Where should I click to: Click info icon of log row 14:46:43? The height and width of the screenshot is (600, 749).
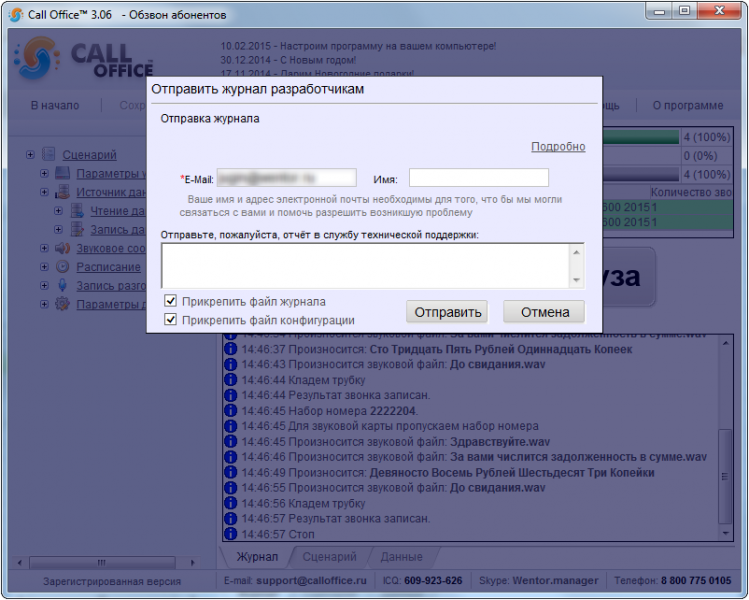[231, 364]
